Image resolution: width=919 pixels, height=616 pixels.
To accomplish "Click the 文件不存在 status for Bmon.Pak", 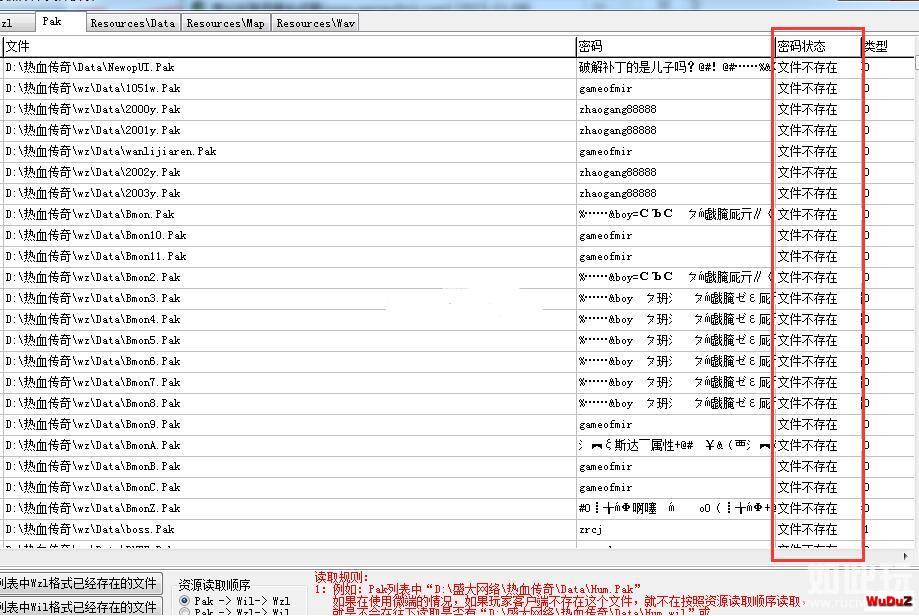I will [807, 215].
